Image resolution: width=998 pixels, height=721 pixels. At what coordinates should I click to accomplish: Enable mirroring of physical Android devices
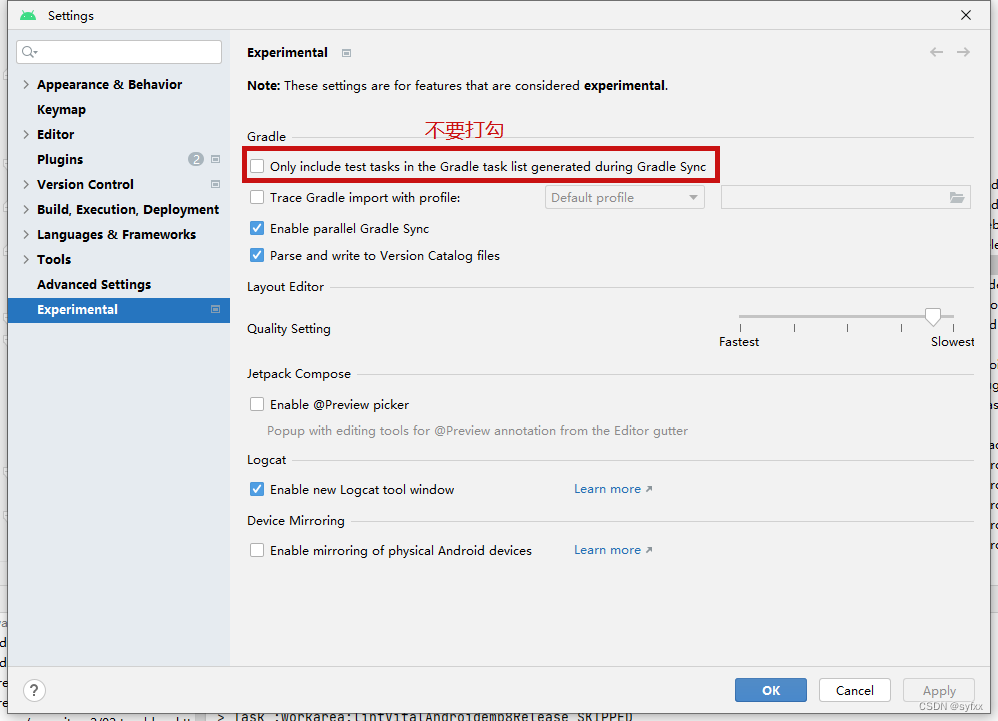click(x=257, y=550)
